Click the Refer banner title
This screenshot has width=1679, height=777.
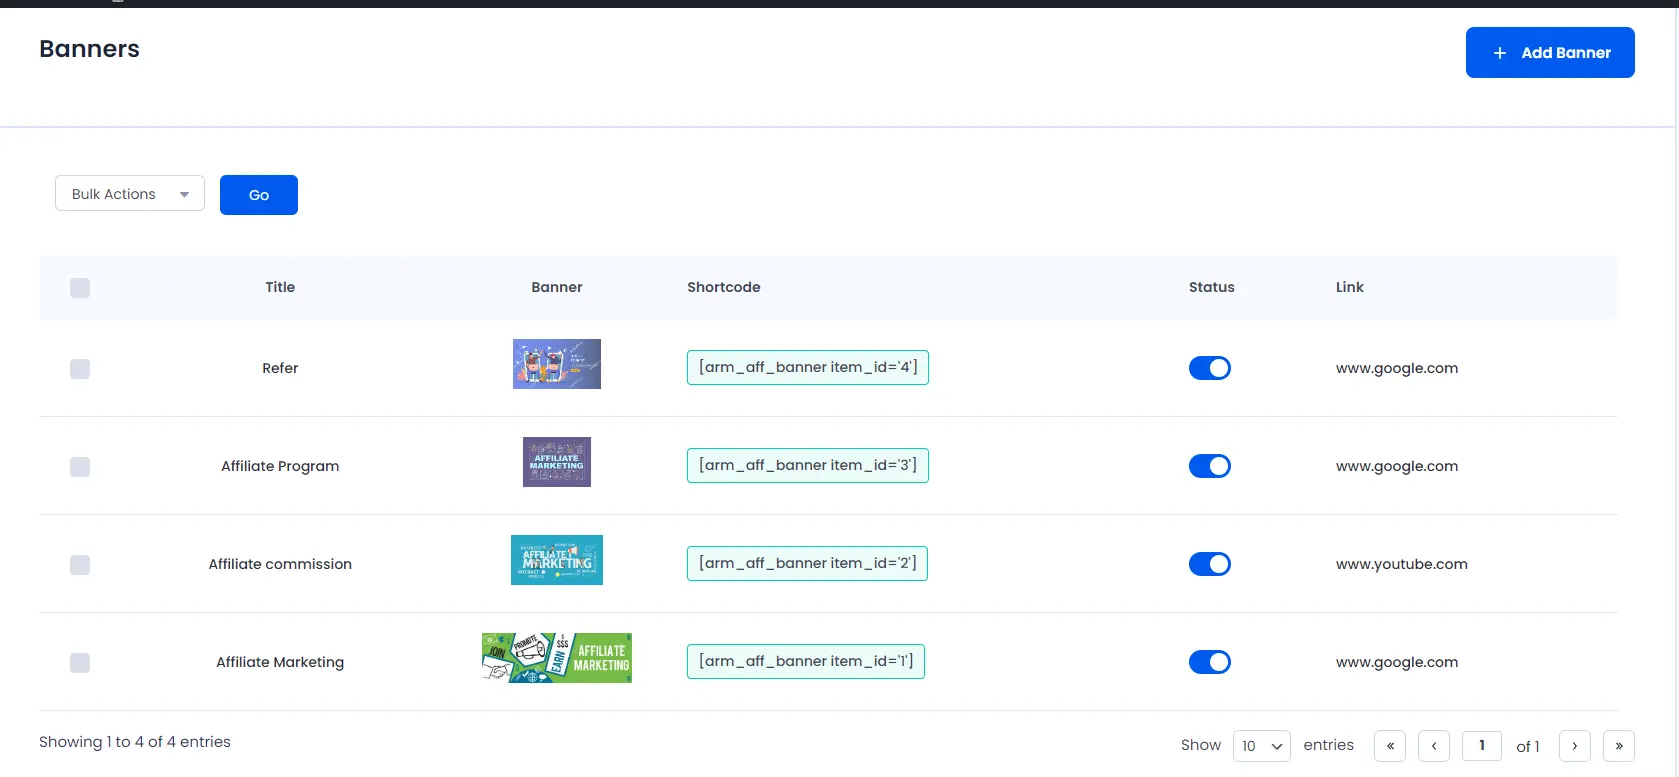click(280, 368)
